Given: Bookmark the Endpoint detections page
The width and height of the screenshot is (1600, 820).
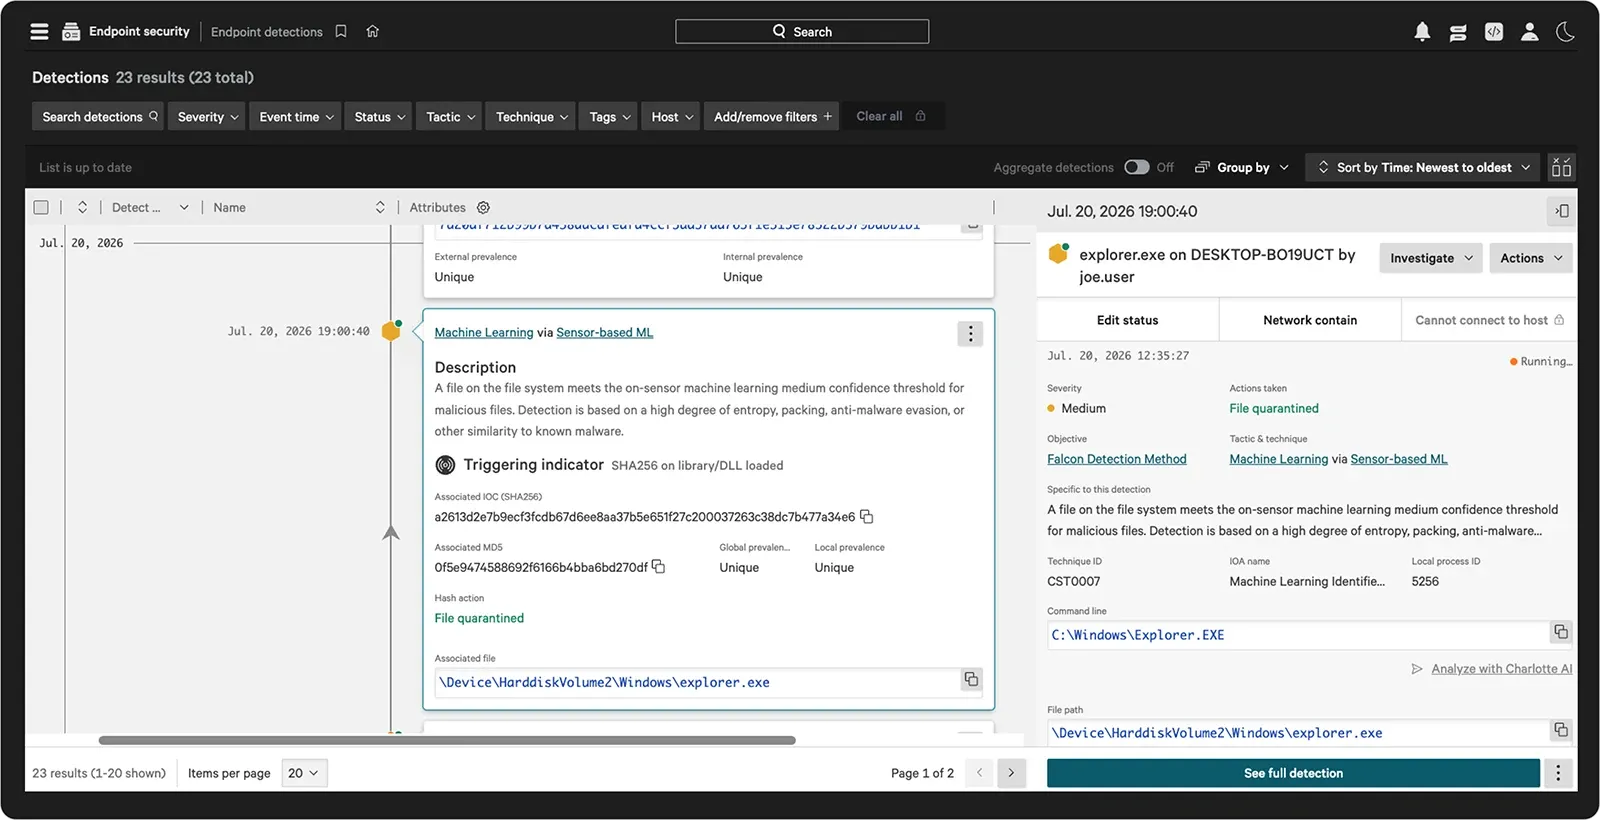Looking at the screenshot, I should click(x=341, y=32).
